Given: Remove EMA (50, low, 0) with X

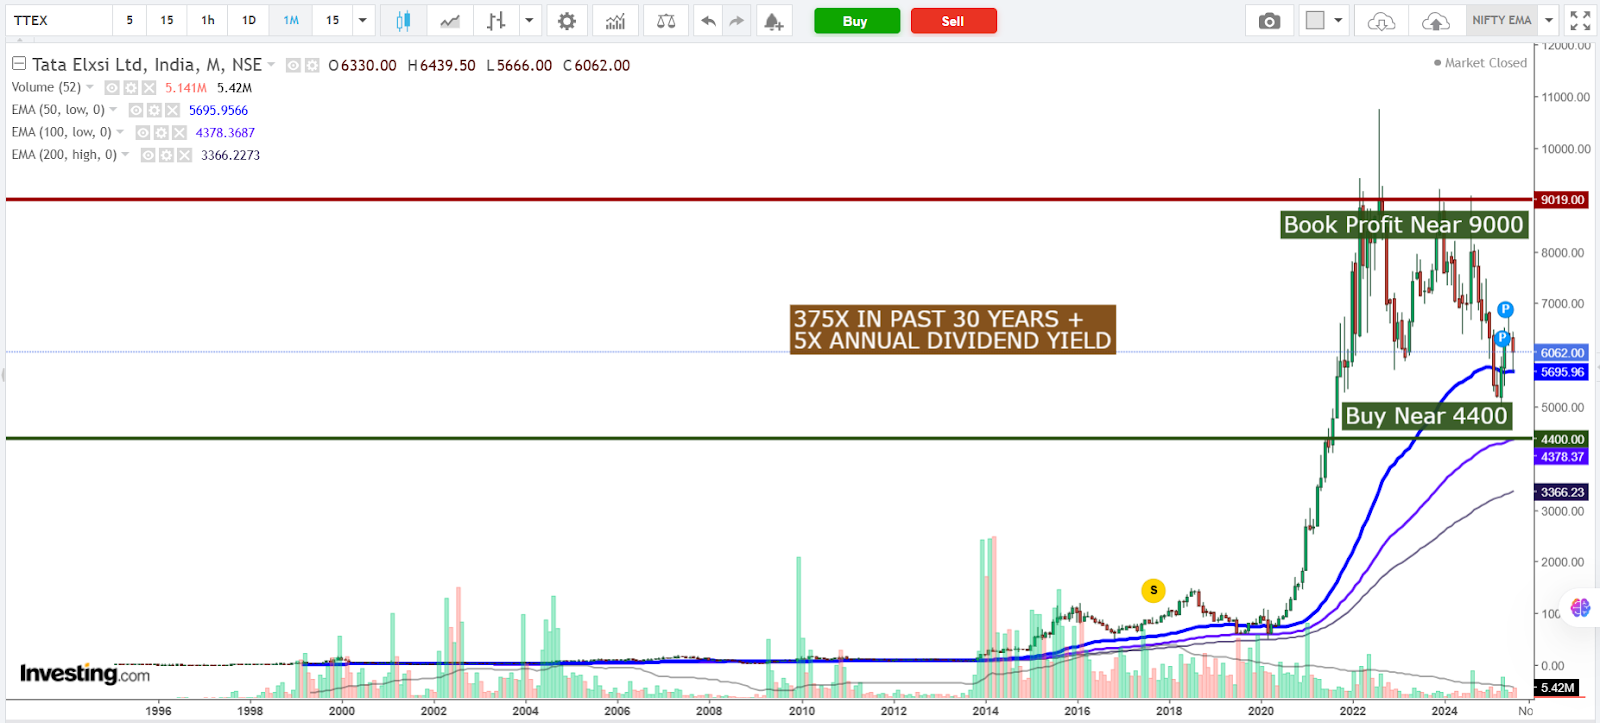Looking at the screenshot, I should (172, 110).
